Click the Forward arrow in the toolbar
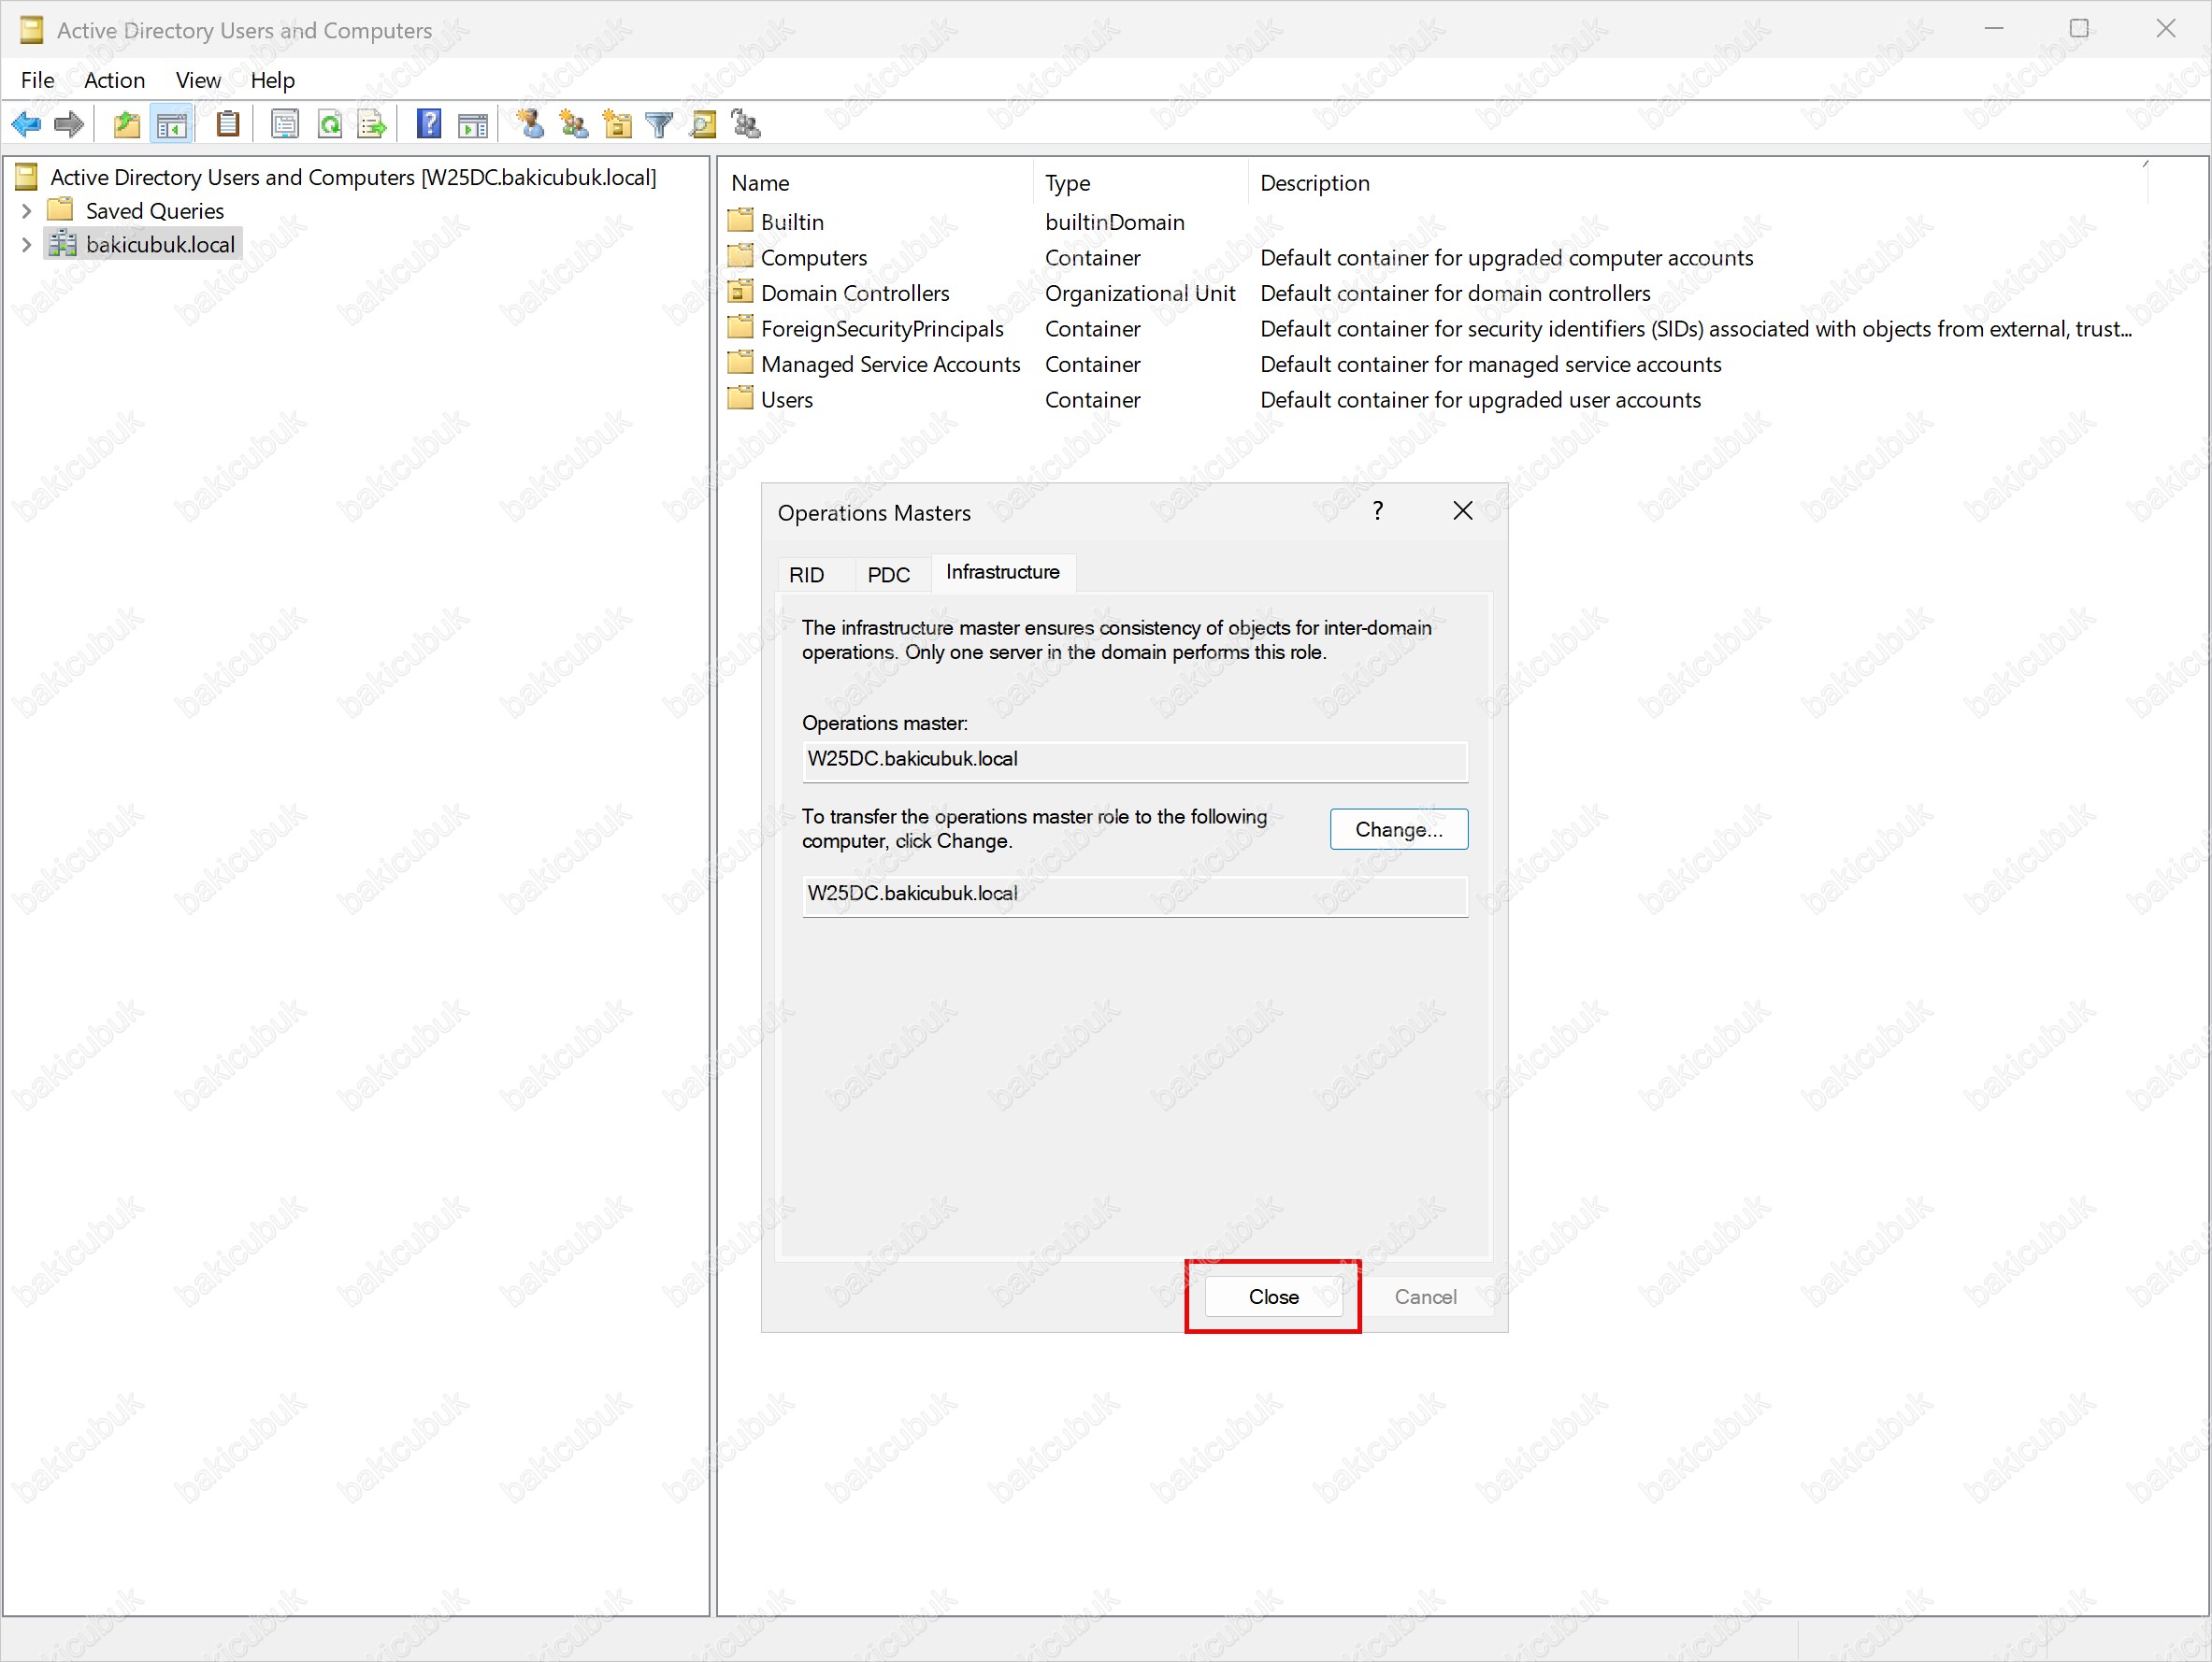The width and height of the screenshot is (2212, 1662). point(69,125)
